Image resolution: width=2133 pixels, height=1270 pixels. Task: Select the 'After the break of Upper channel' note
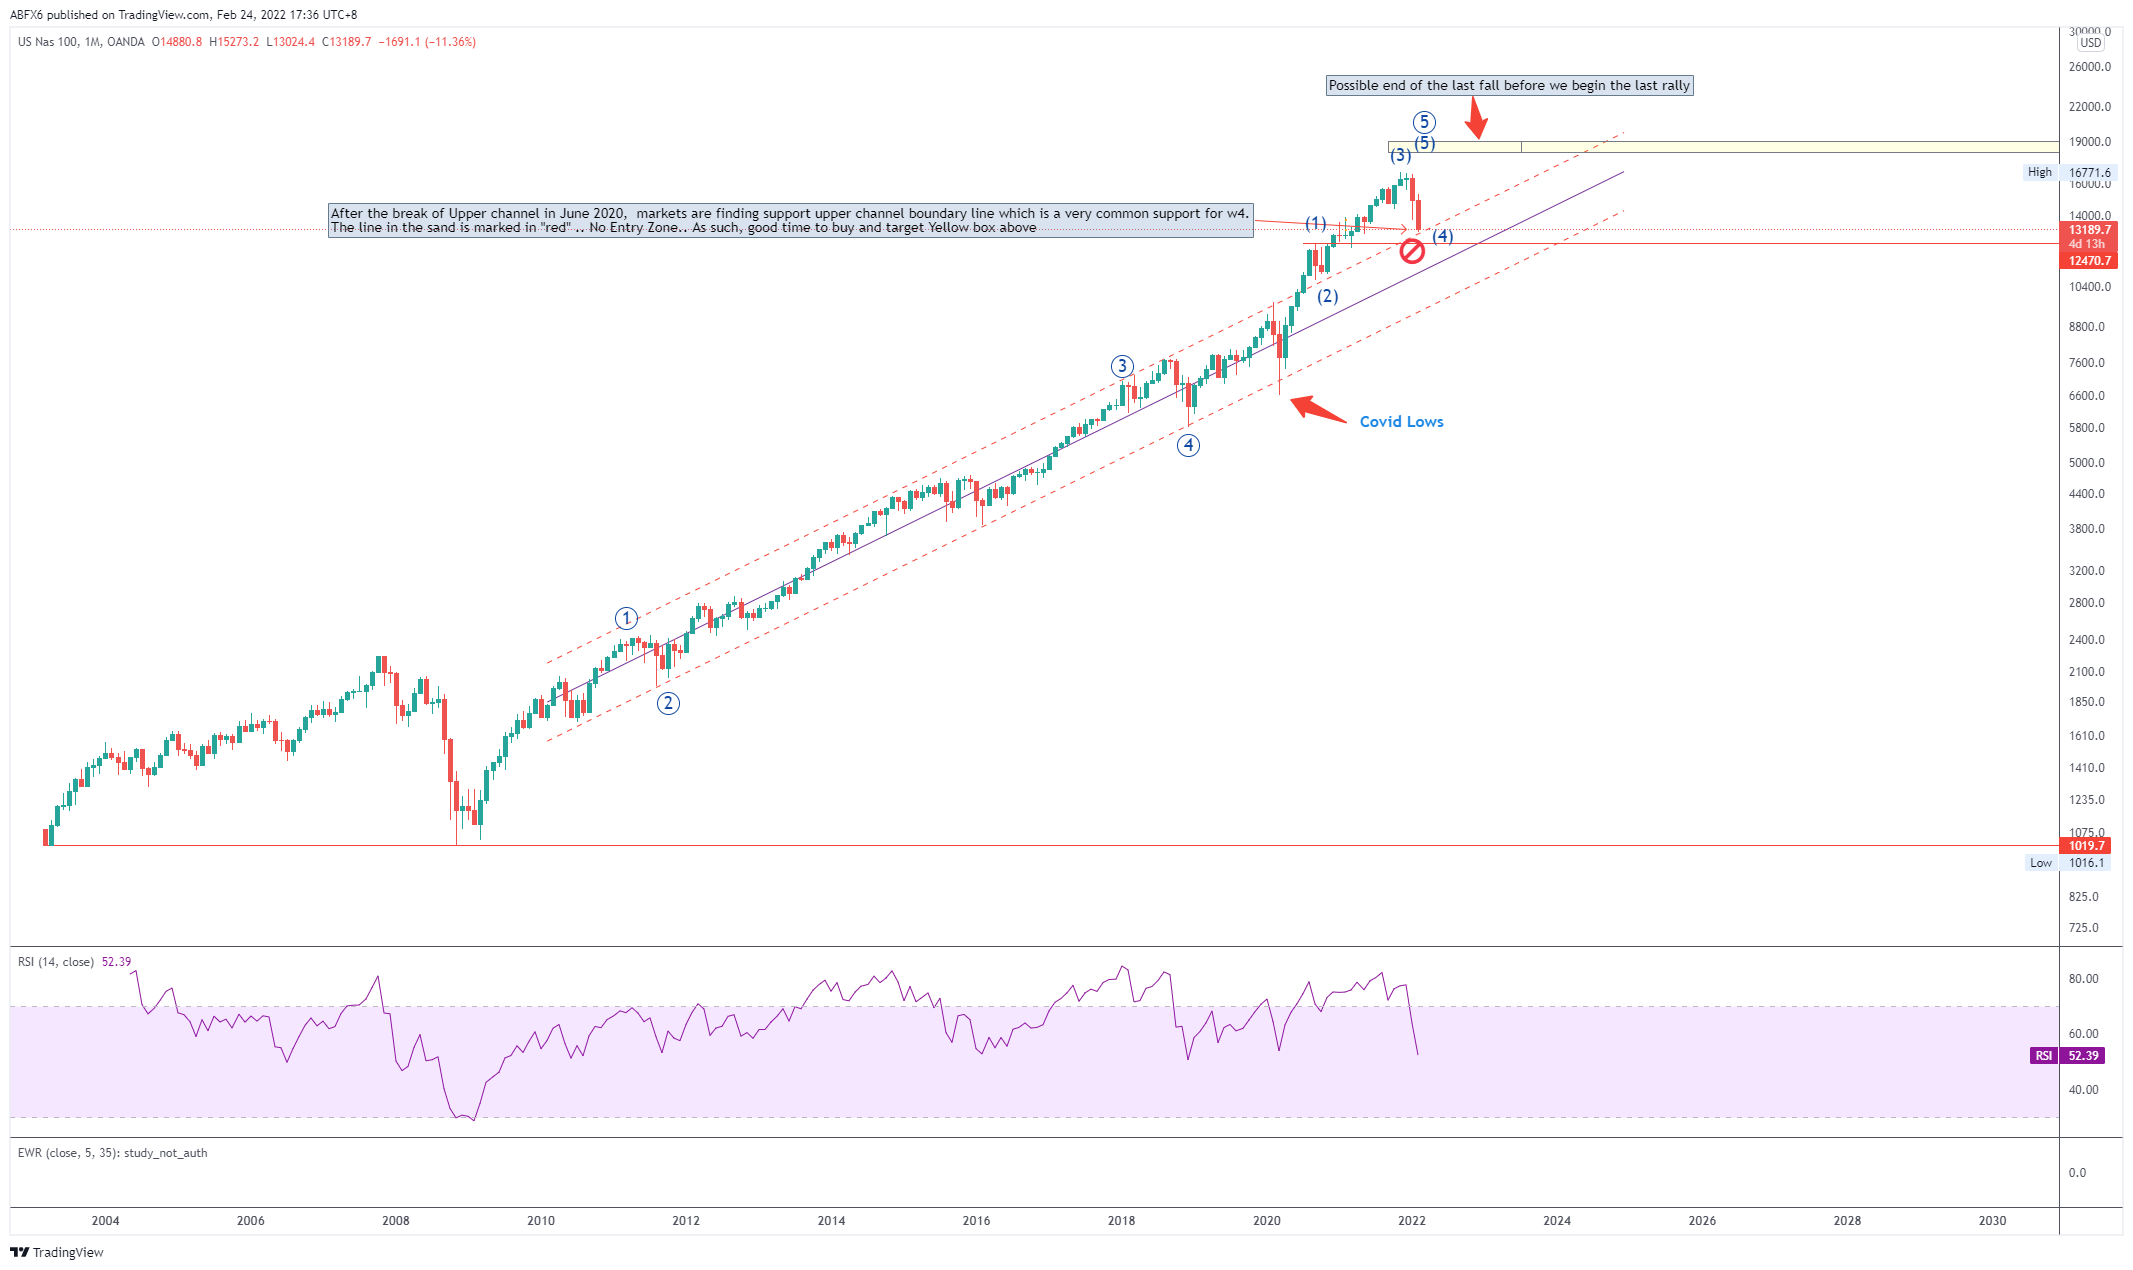click(790, 220)
